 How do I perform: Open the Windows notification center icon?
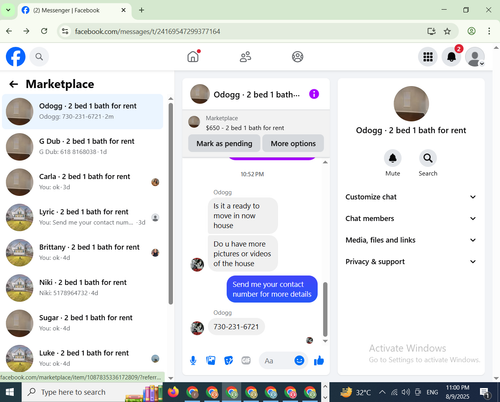(x=484, y=392)
